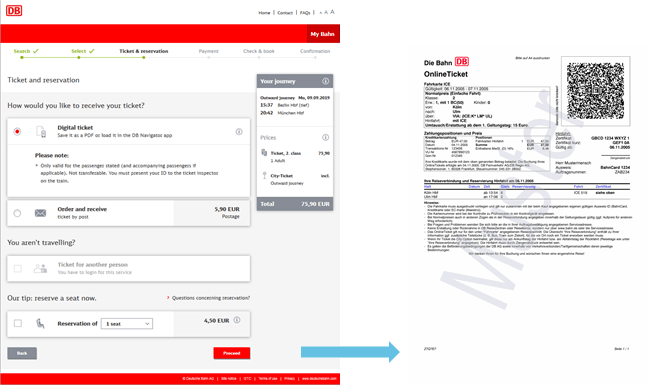Open Privacy footer link
Screen dimensions: 647x385
point(289,378)
